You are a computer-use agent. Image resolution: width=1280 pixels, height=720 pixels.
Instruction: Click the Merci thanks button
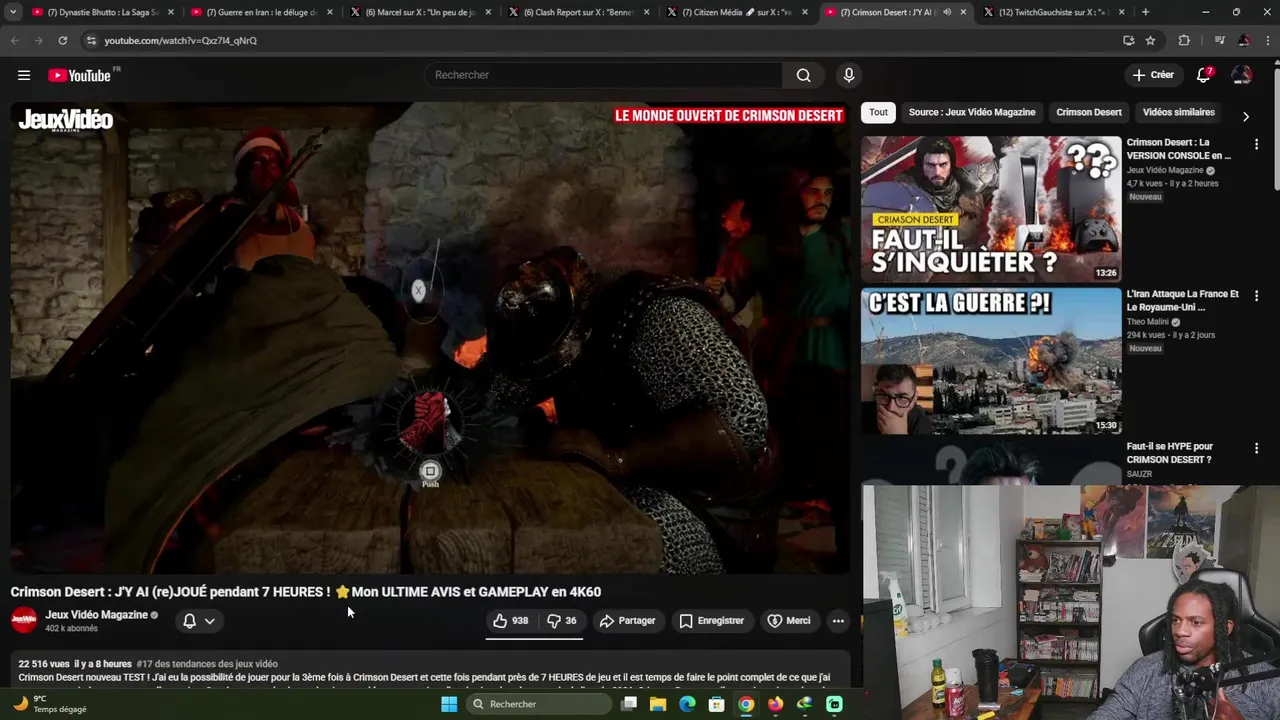point(788,621)
